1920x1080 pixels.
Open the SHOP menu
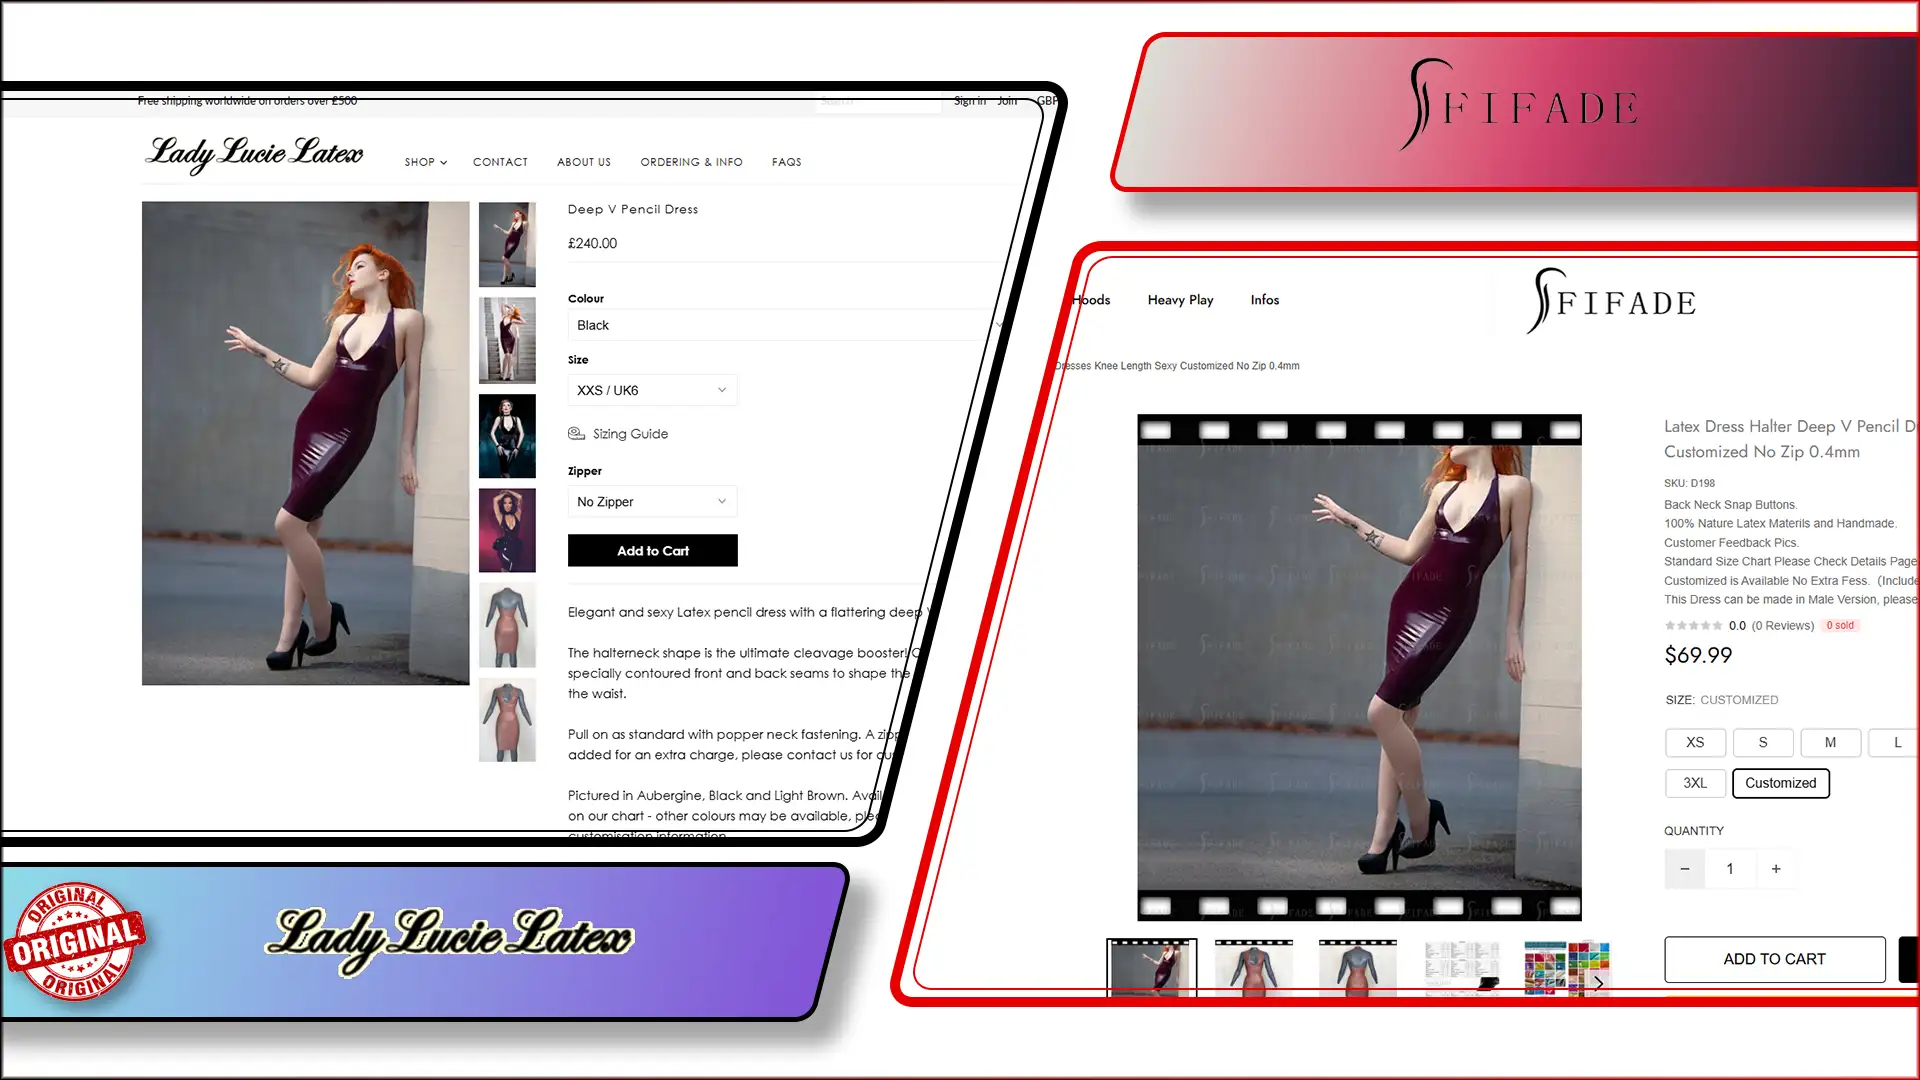point(426,162)
